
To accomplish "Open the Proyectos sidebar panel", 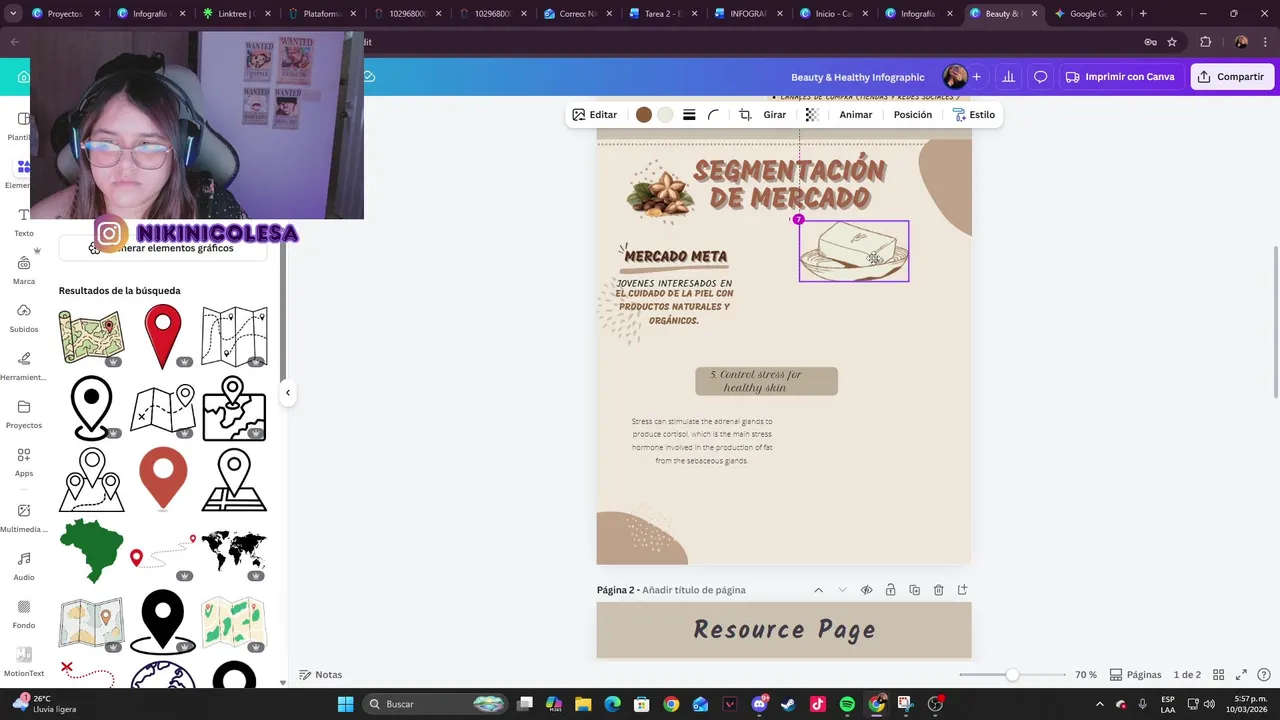I will coord(24,414).
